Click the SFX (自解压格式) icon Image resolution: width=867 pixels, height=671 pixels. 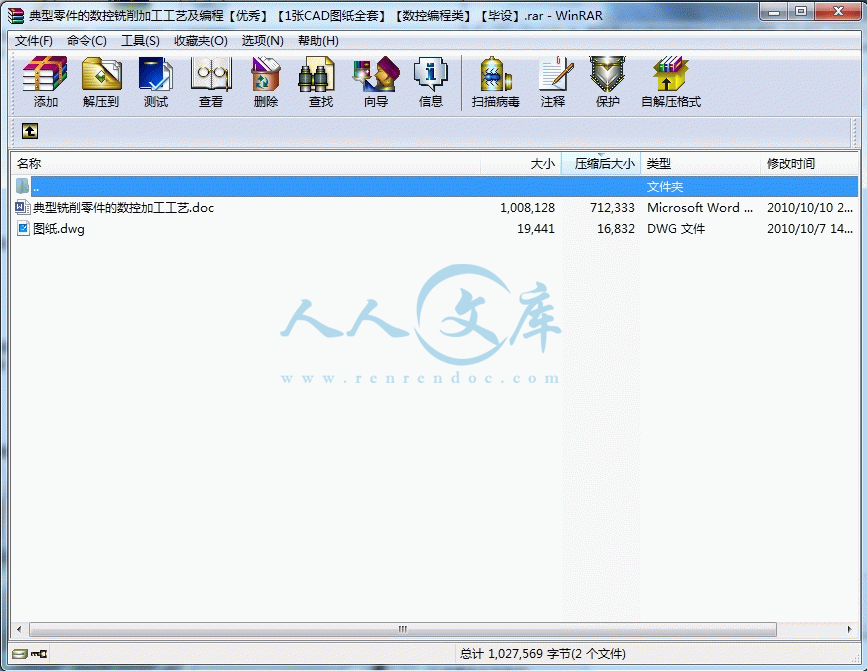click(671, 82)
